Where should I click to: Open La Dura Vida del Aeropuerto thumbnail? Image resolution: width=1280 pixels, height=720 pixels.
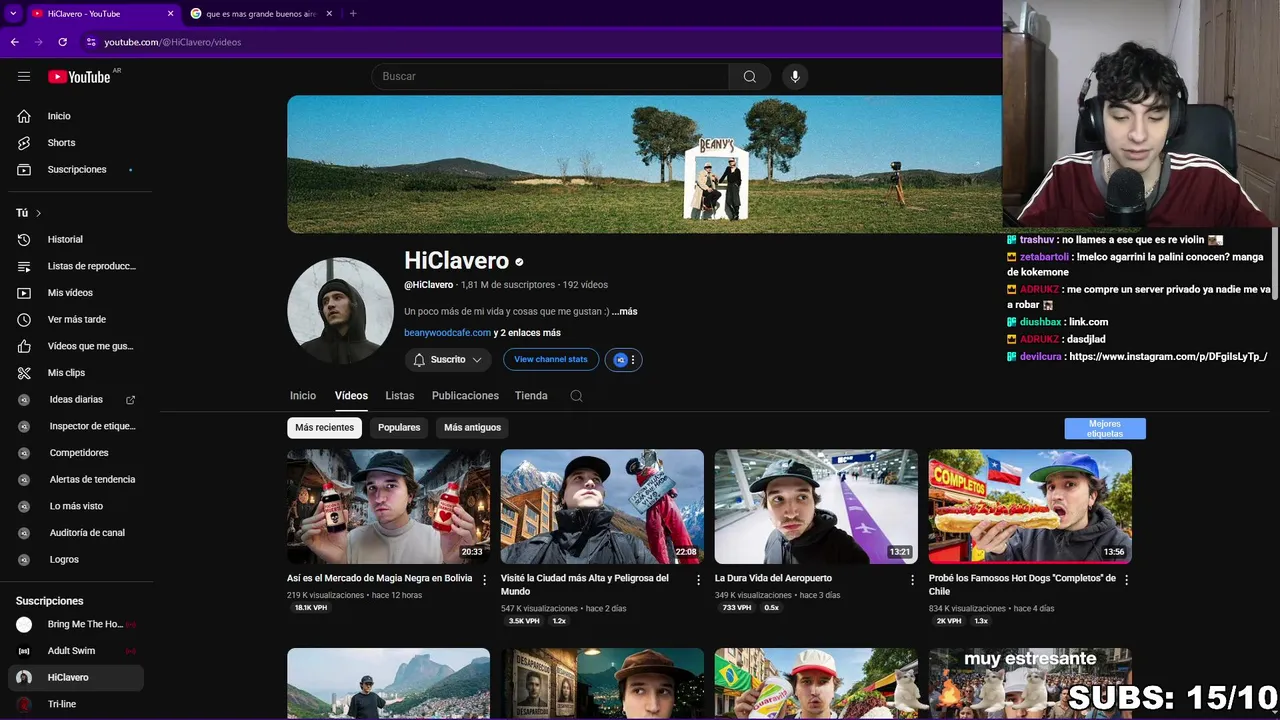tap(816, 507)
